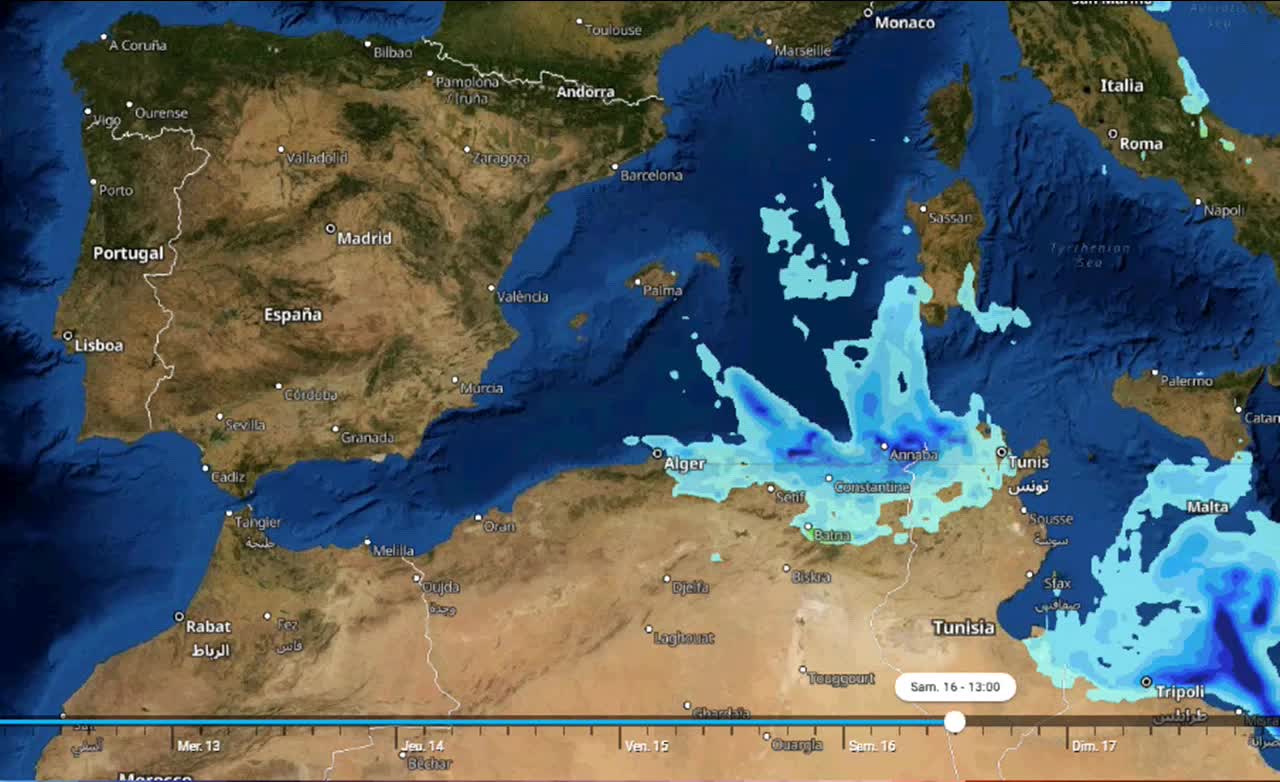The height and width of the screenshot is (782, 1280).
Task: Click the Zaragoza city label
Action: pos(501,158)
